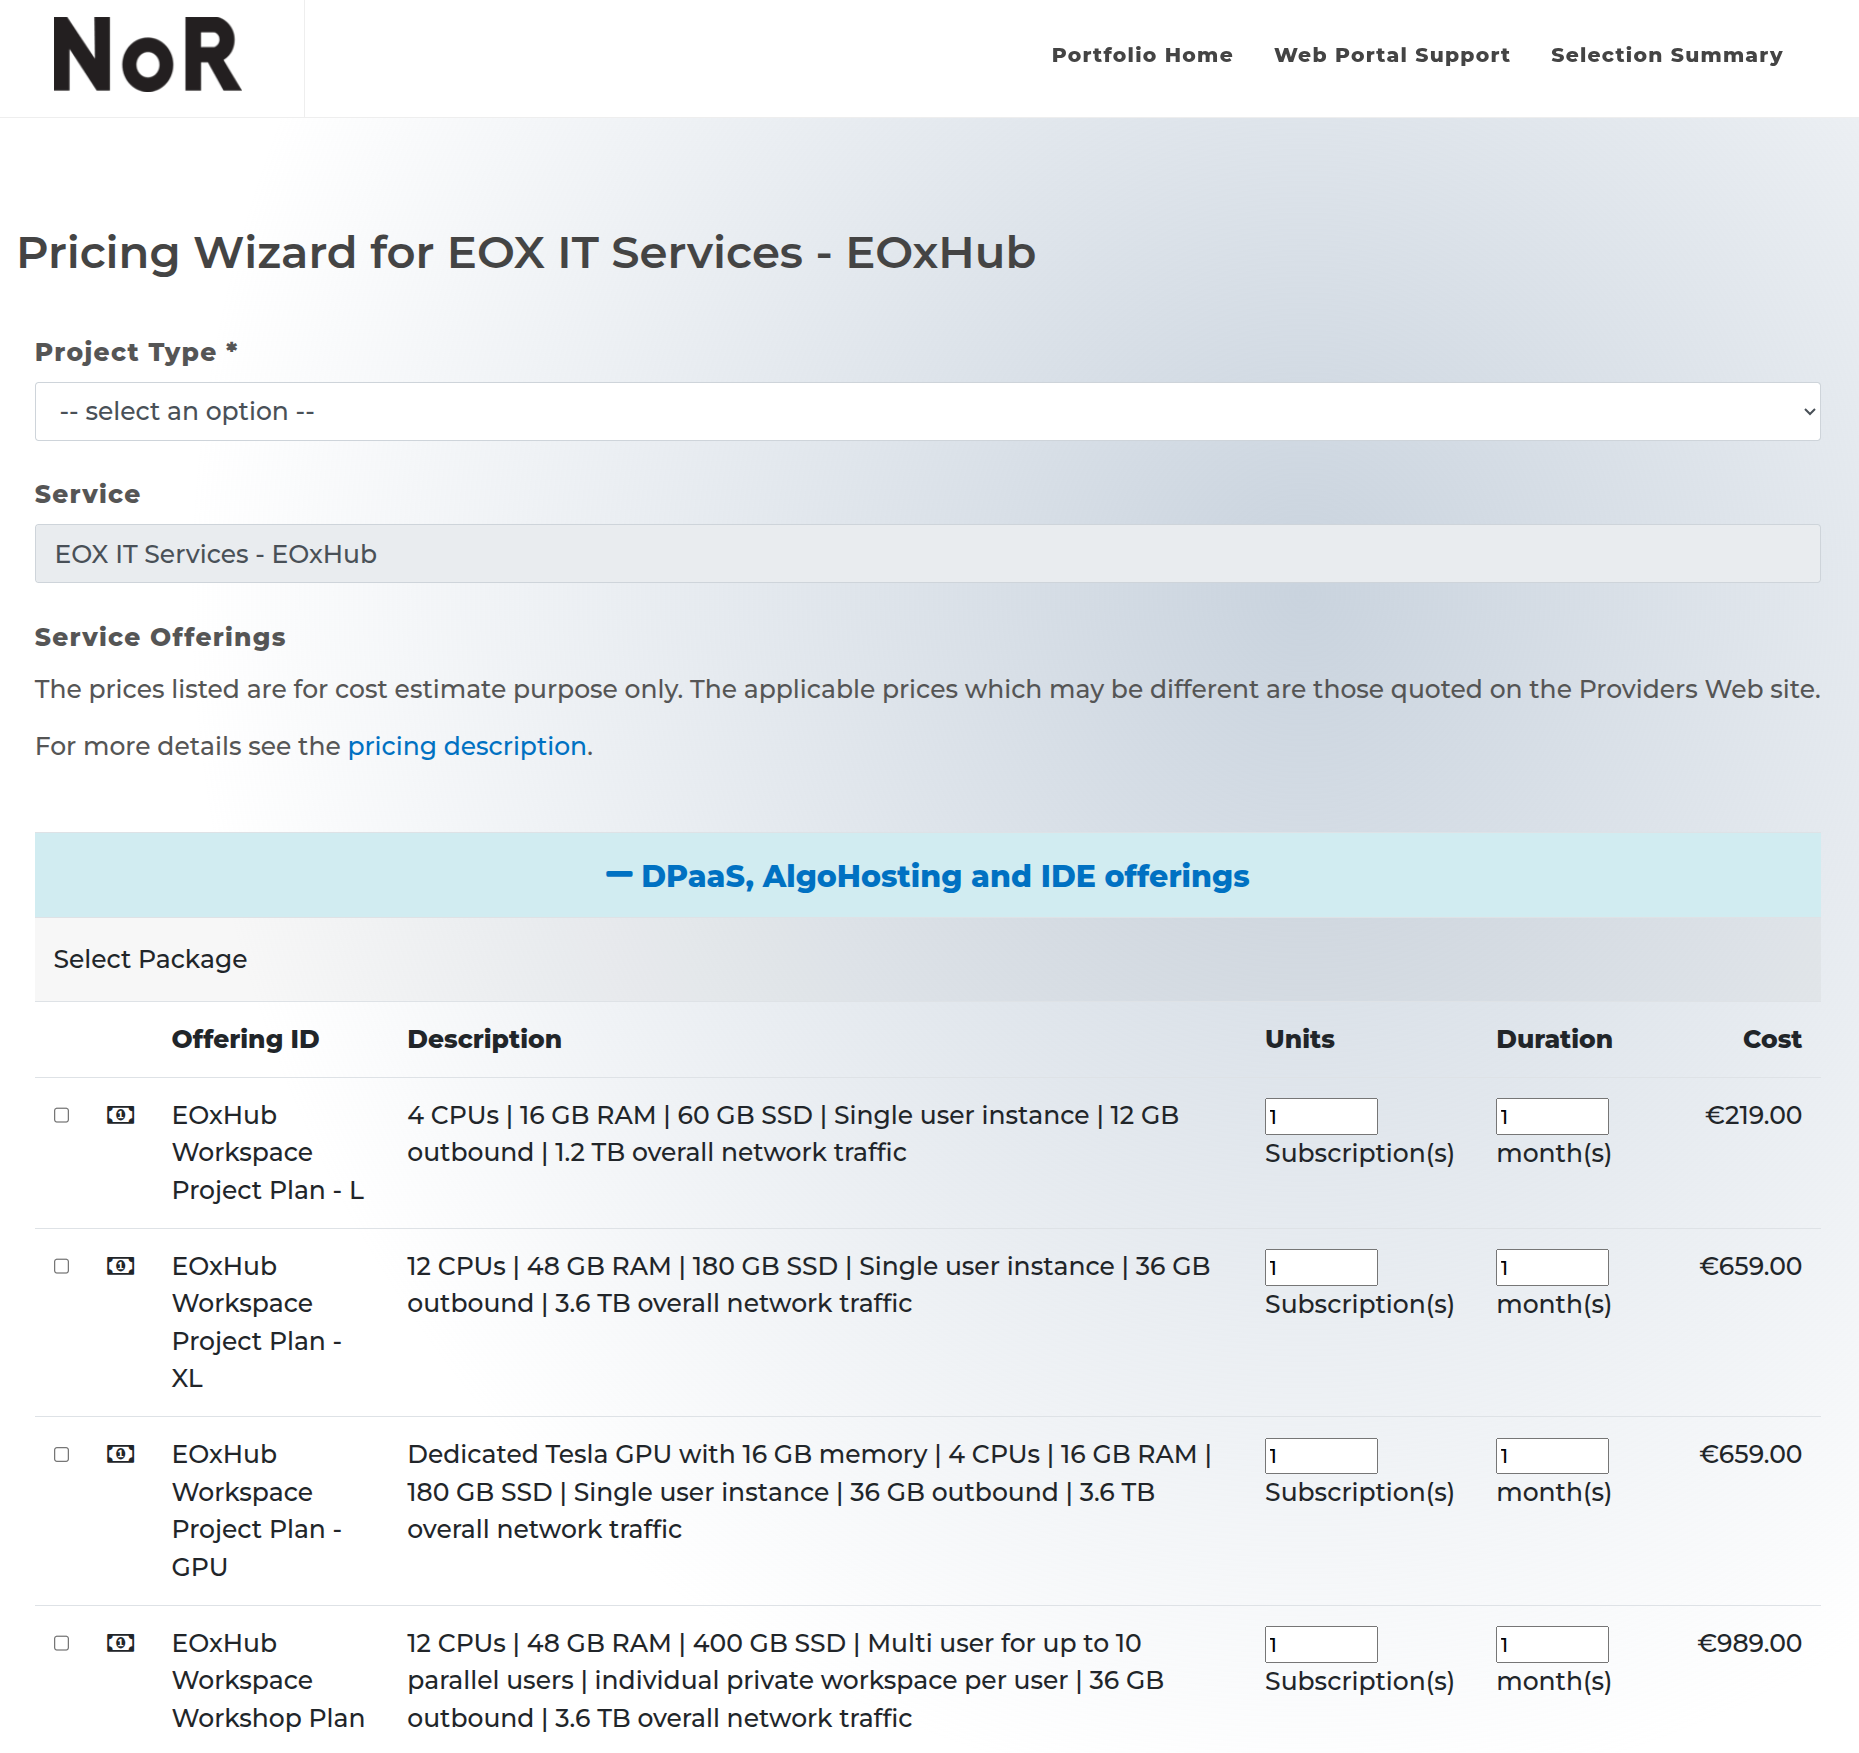This screenshot has height=1753, width=1859.
Task: Follow the pricing description link
Action: coord(466,746)
